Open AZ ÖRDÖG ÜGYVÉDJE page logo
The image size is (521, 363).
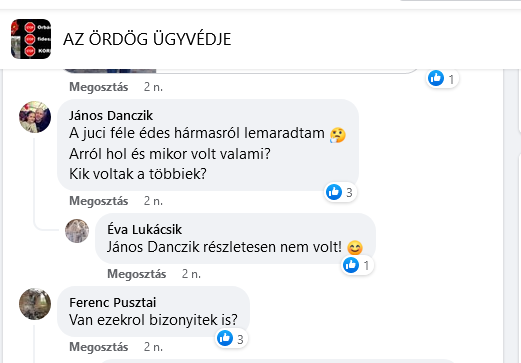pyautogui.click(x=31, y=39)
